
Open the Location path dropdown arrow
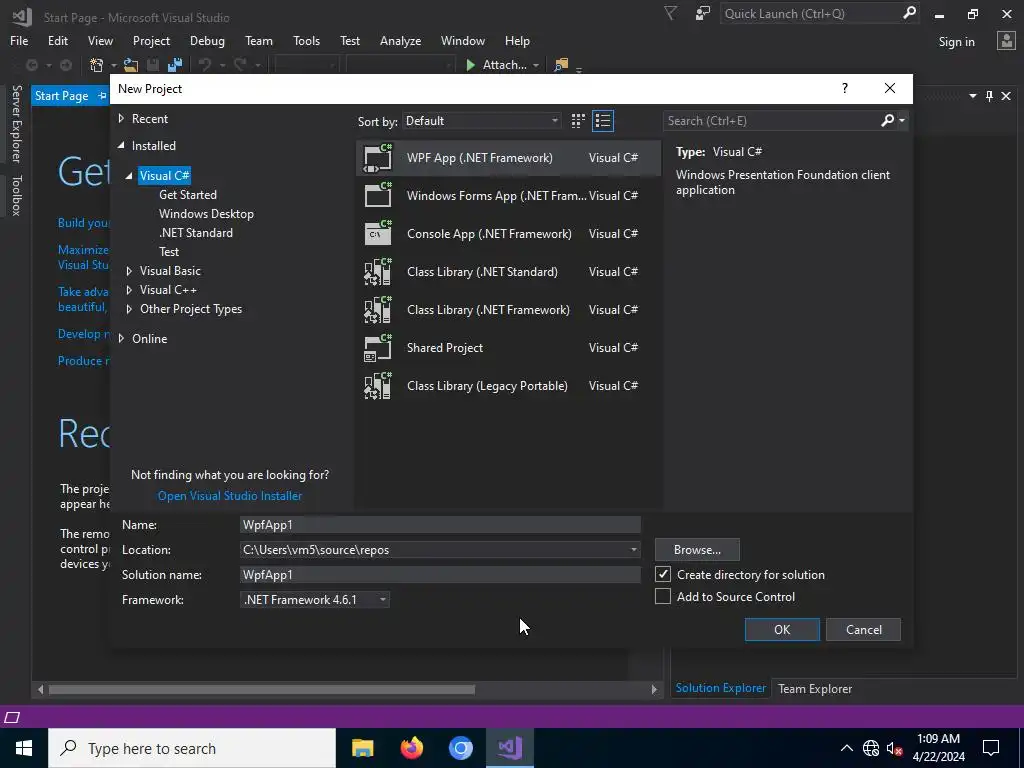pos(633,550)
